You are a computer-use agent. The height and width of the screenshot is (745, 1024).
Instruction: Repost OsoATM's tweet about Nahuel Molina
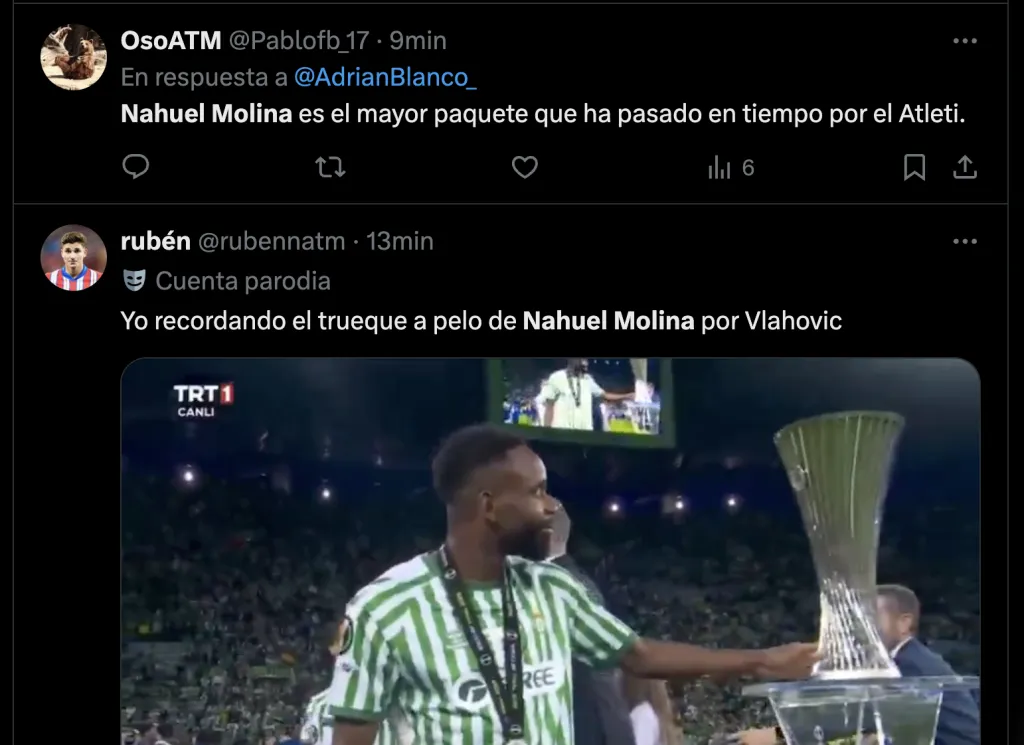[x=330, y=167]
